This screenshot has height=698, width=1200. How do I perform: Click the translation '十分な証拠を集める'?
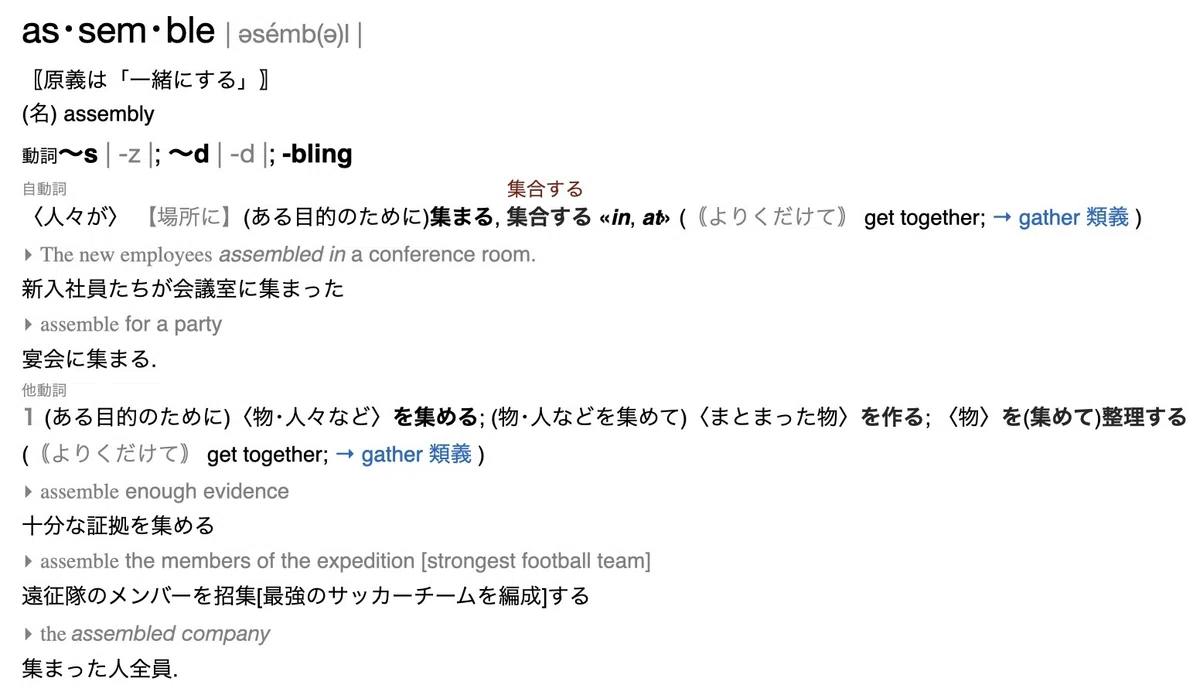[118, 525]
